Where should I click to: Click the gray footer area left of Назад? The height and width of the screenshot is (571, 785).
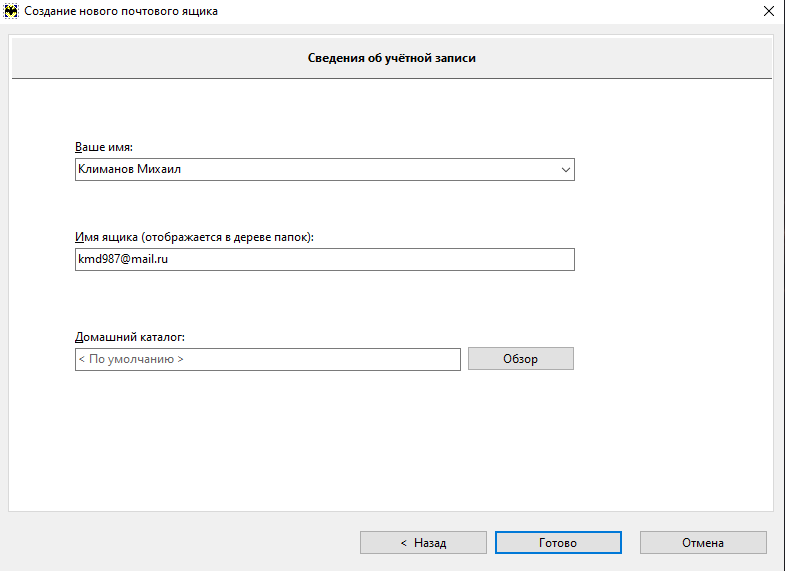click(x=180, y=542)
